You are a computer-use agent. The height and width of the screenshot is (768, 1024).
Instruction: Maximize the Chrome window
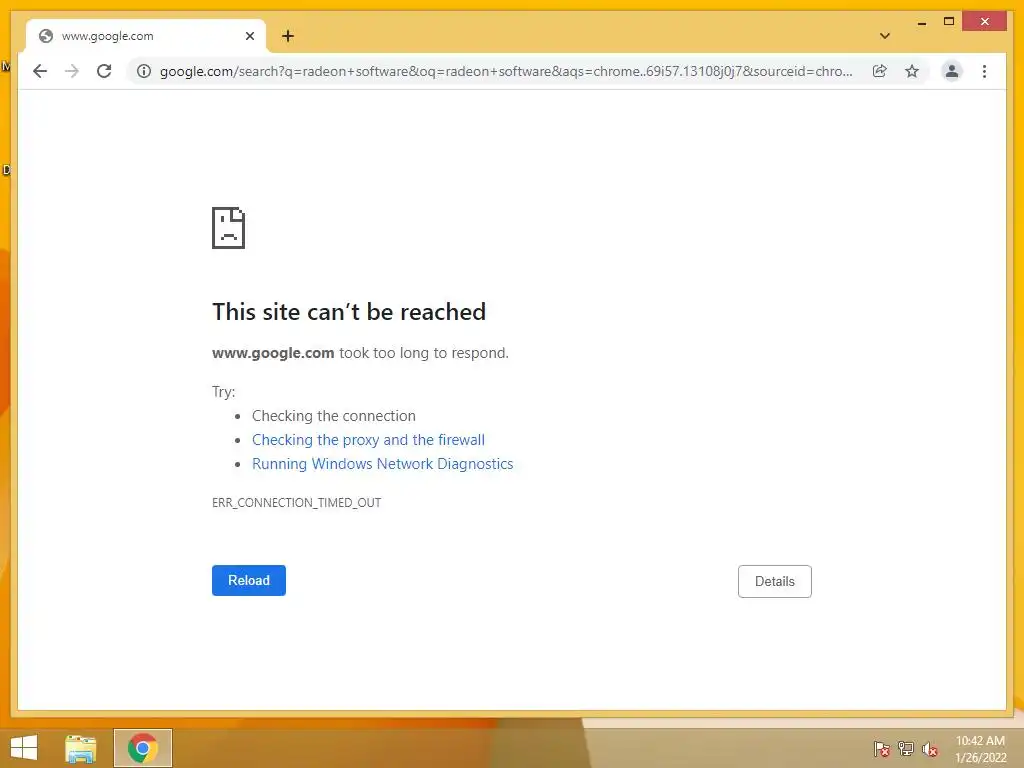pyautogui.click(x=949, y=22)
